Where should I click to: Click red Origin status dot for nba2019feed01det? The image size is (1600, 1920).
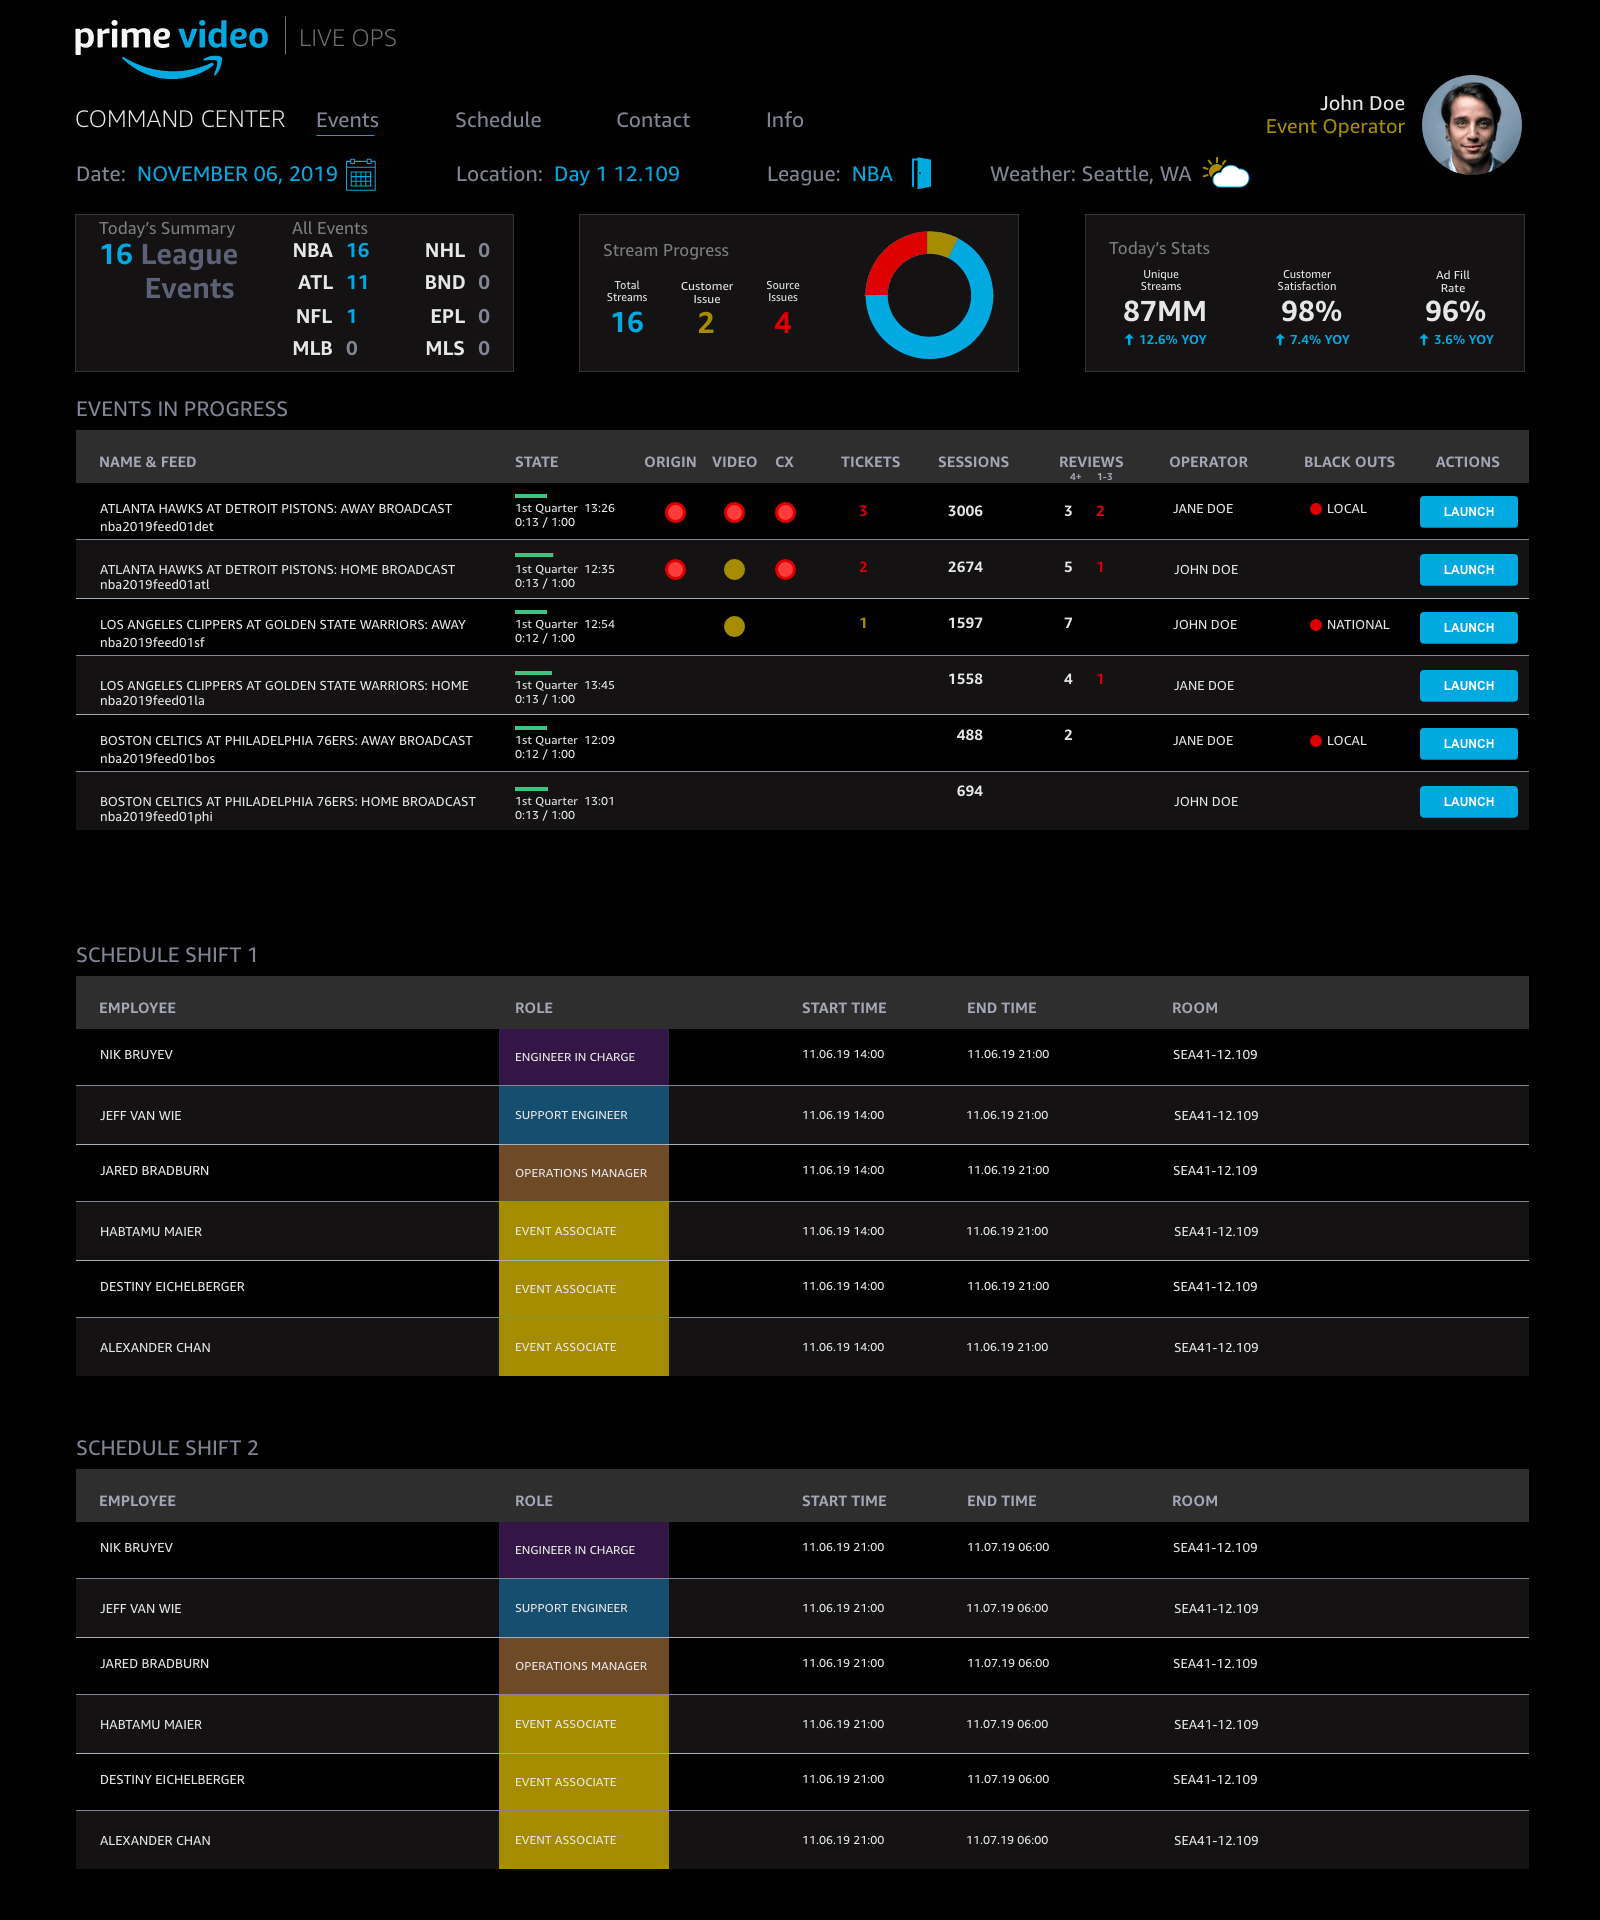point(675,513)
